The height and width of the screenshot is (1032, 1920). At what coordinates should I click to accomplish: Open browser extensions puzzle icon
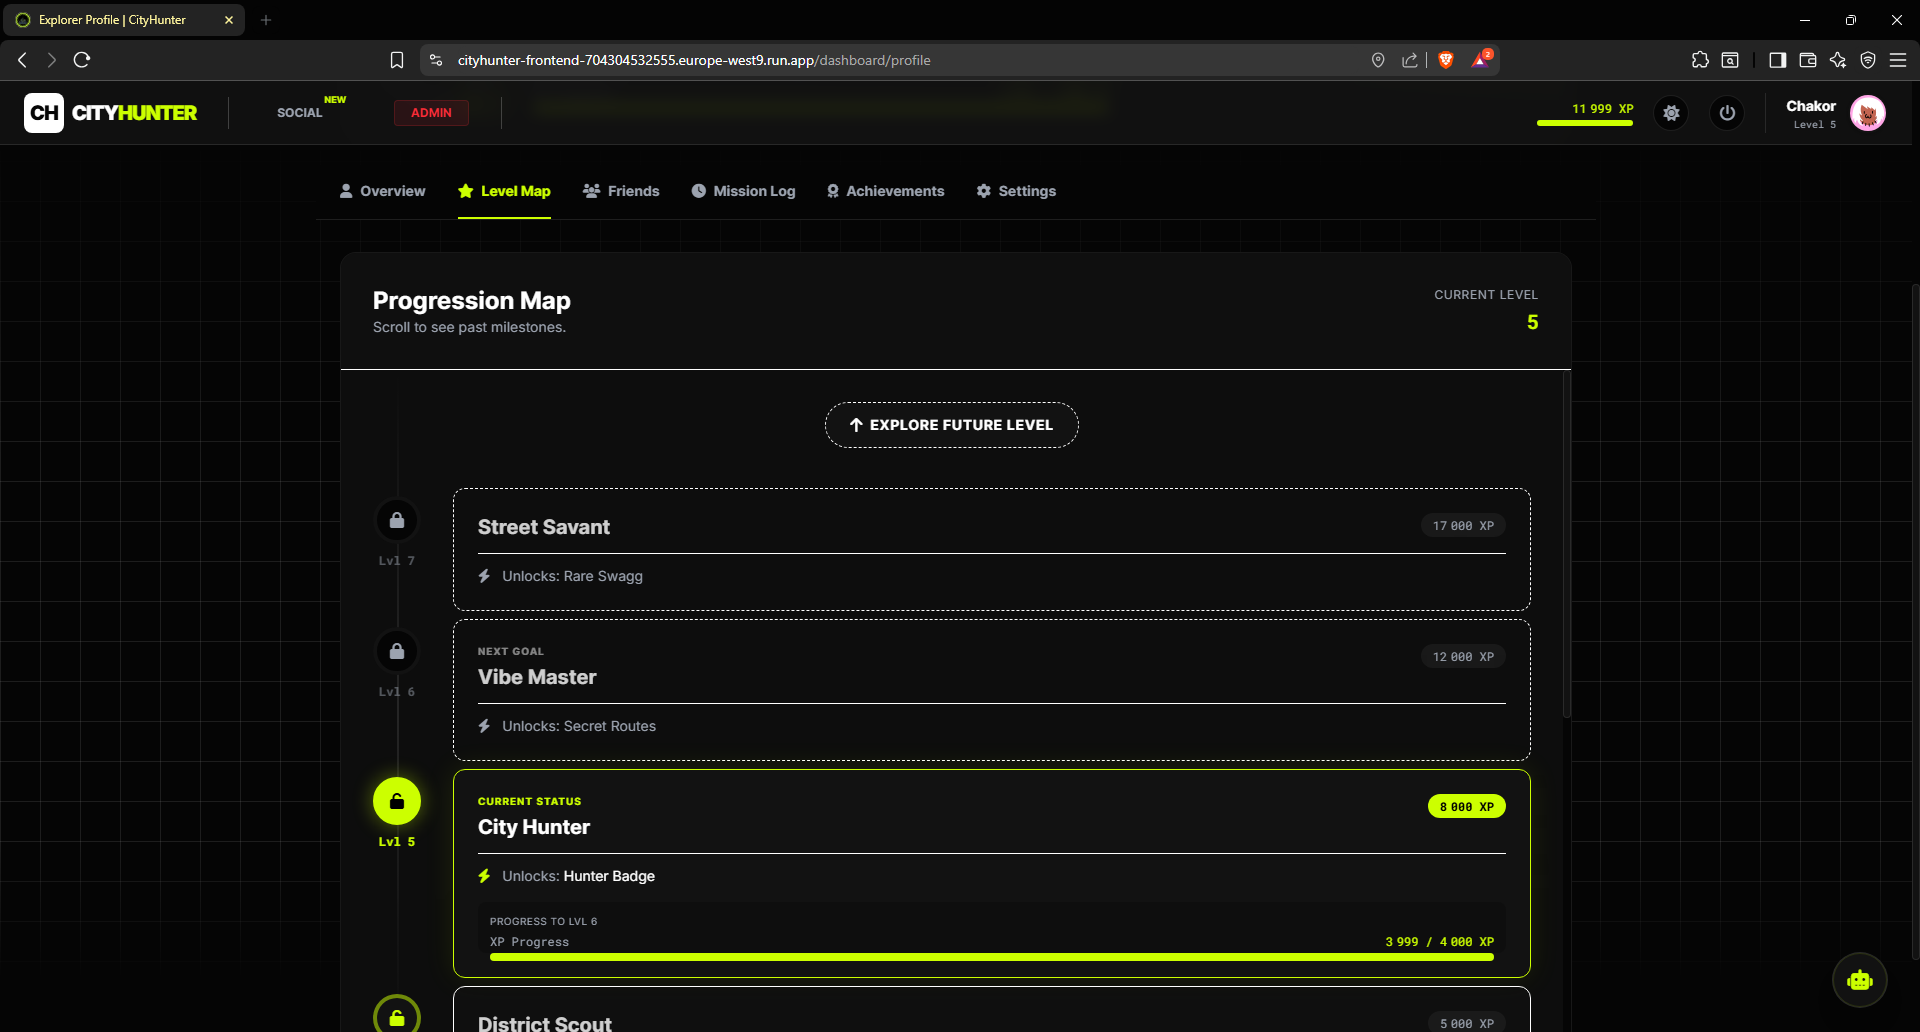[x=1700, y=60]
